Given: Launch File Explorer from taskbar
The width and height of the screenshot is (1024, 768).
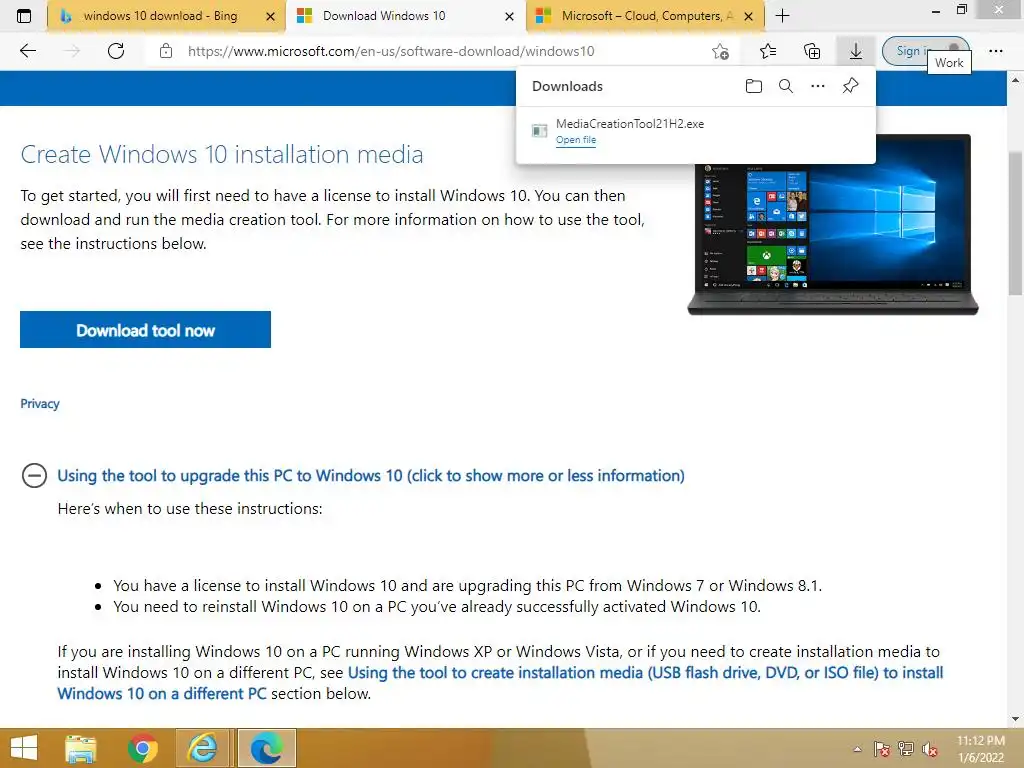Looking at the screenshot, I should [x=81, y=748].
